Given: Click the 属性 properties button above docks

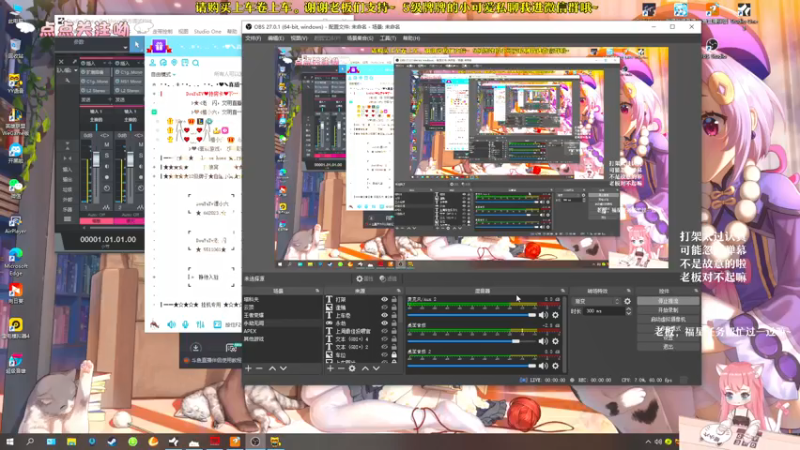Looking at the screenshot, I should (364, 279).
